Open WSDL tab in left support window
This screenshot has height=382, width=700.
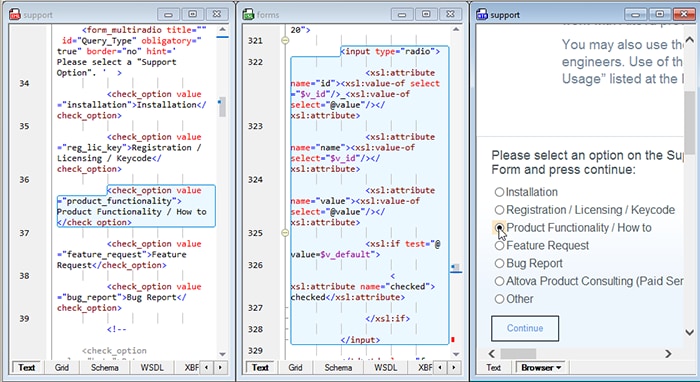(152, 368)
